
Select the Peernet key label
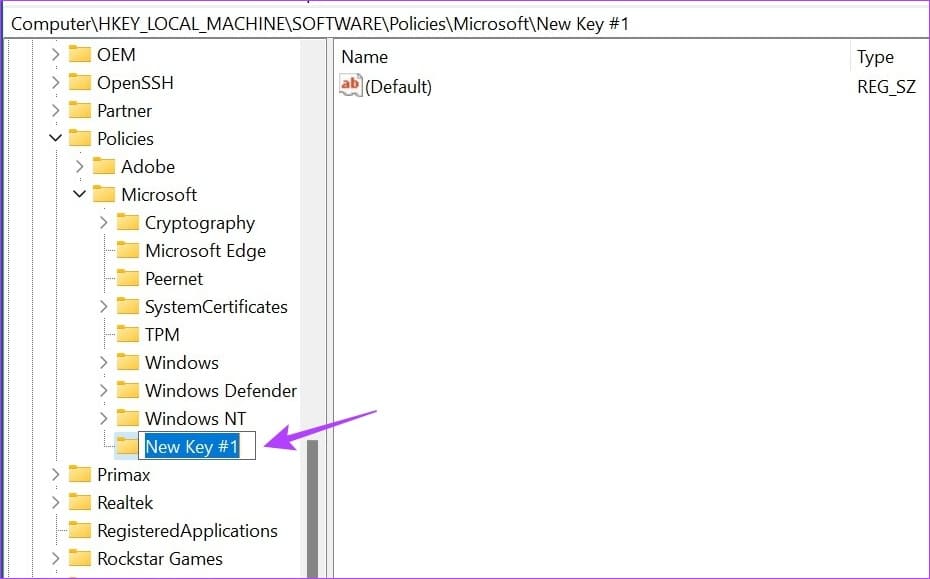(x=174, y=278)
